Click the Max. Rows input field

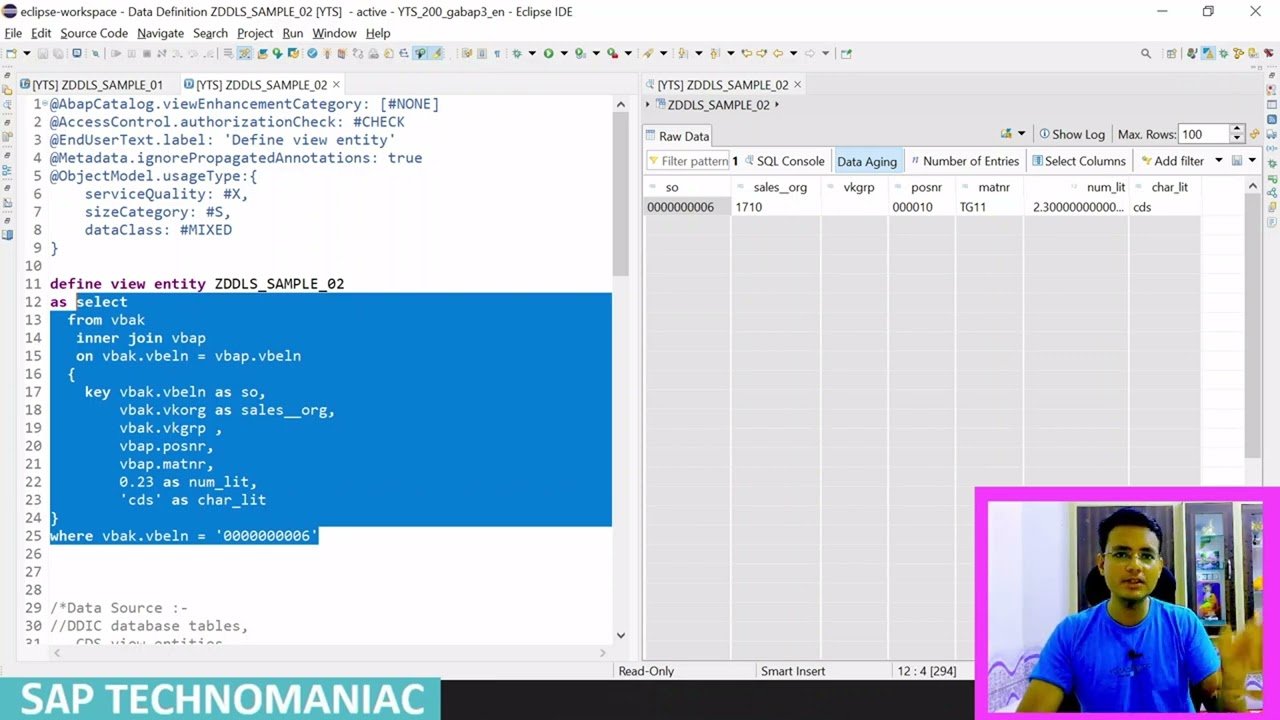tap(1203, 134)
